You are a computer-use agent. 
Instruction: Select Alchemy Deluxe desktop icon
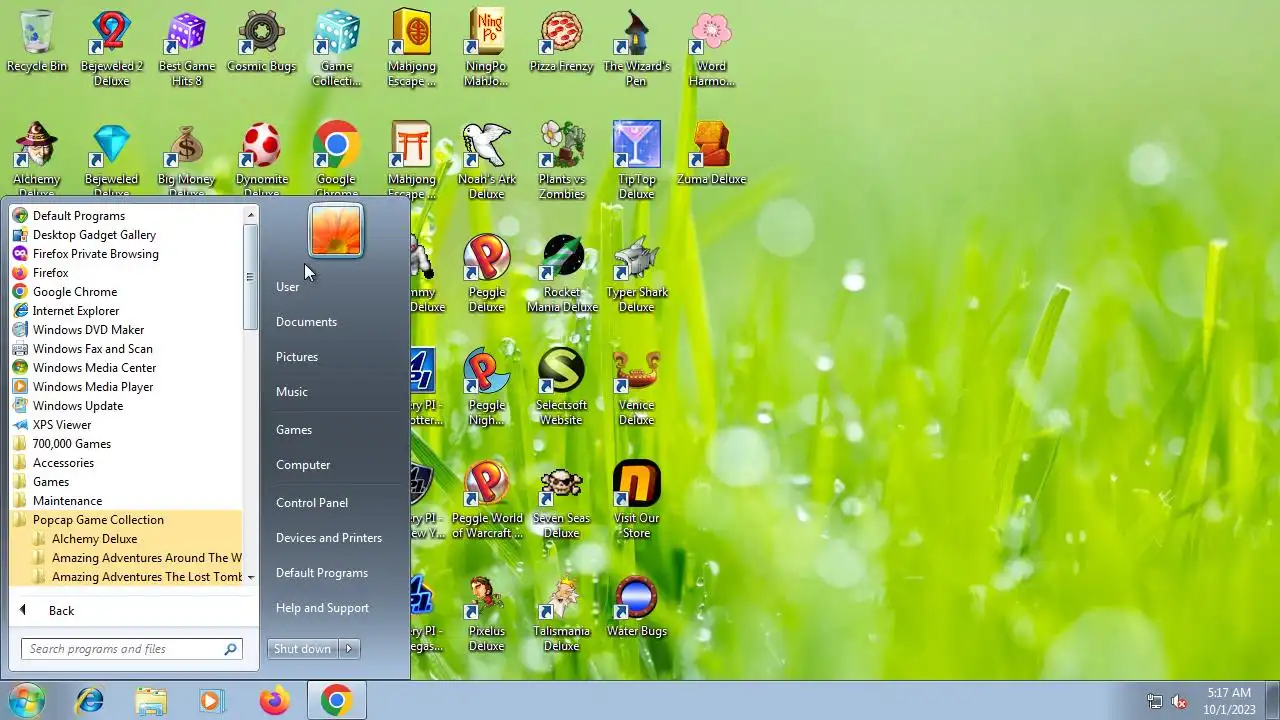37,160
